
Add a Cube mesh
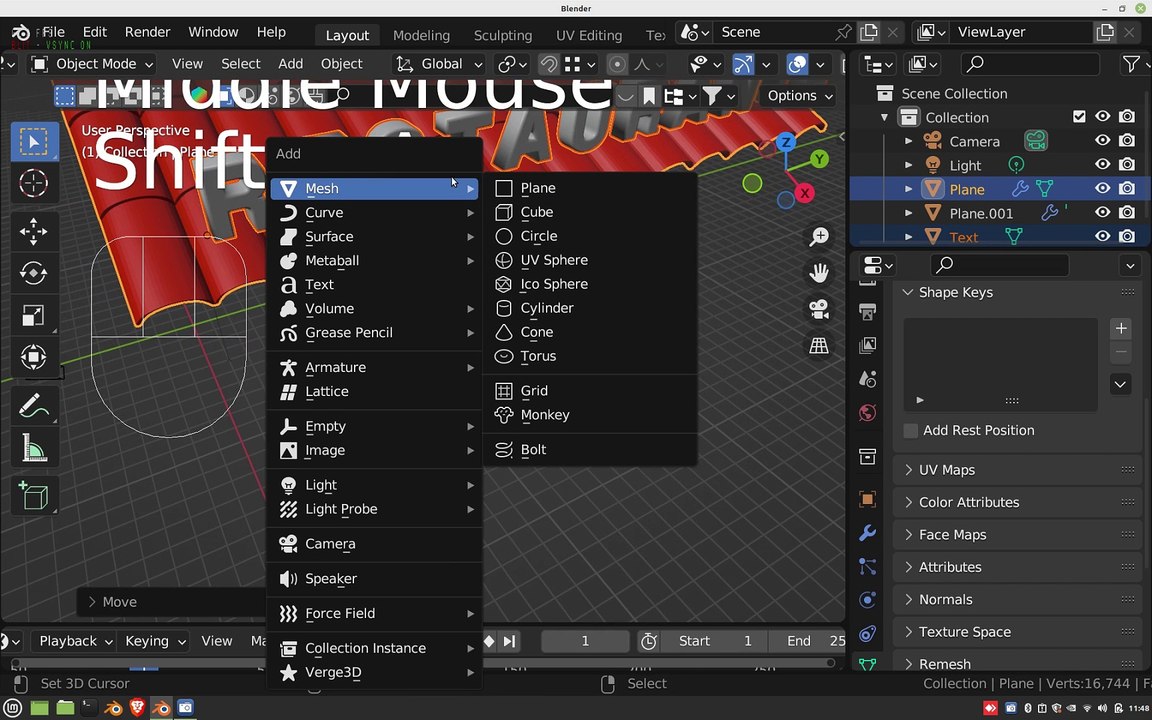590,212
